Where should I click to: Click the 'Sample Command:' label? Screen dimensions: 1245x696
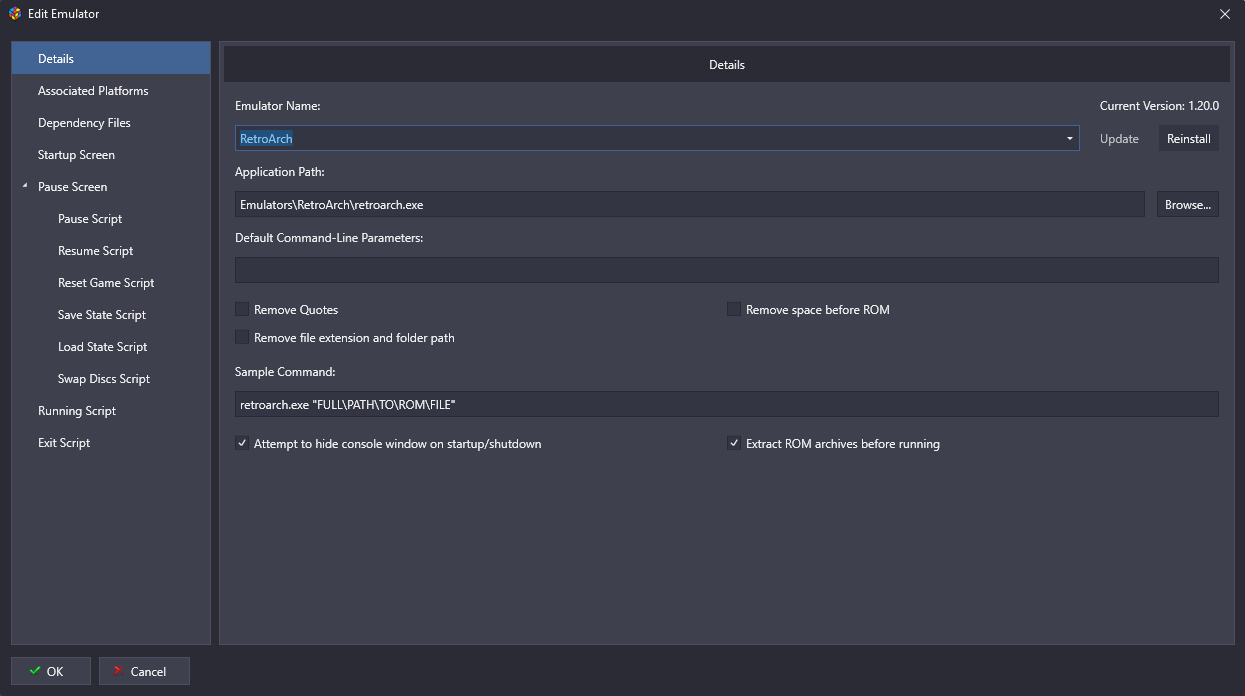click(x=285, y=372)
